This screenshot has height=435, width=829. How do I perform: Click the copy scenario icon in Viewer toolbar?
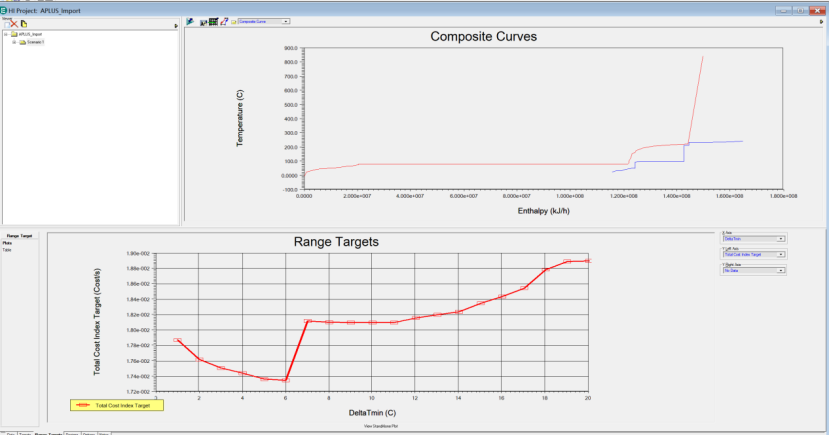point(24,23)
